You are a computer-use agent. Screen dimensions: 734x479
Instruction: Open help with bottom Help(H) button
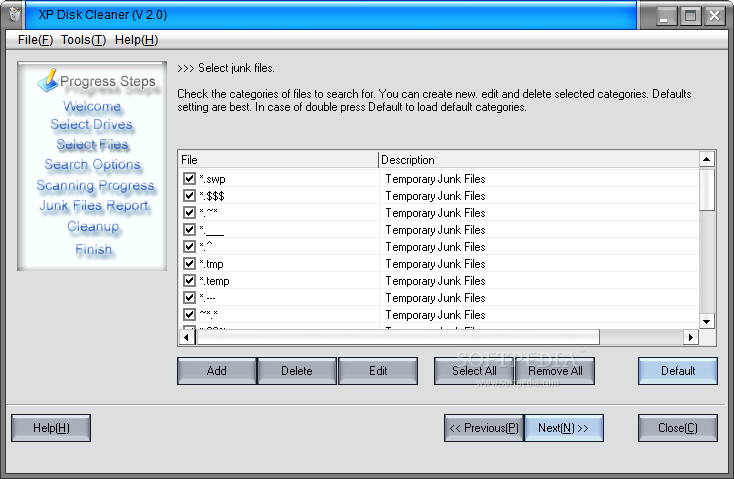51,428
